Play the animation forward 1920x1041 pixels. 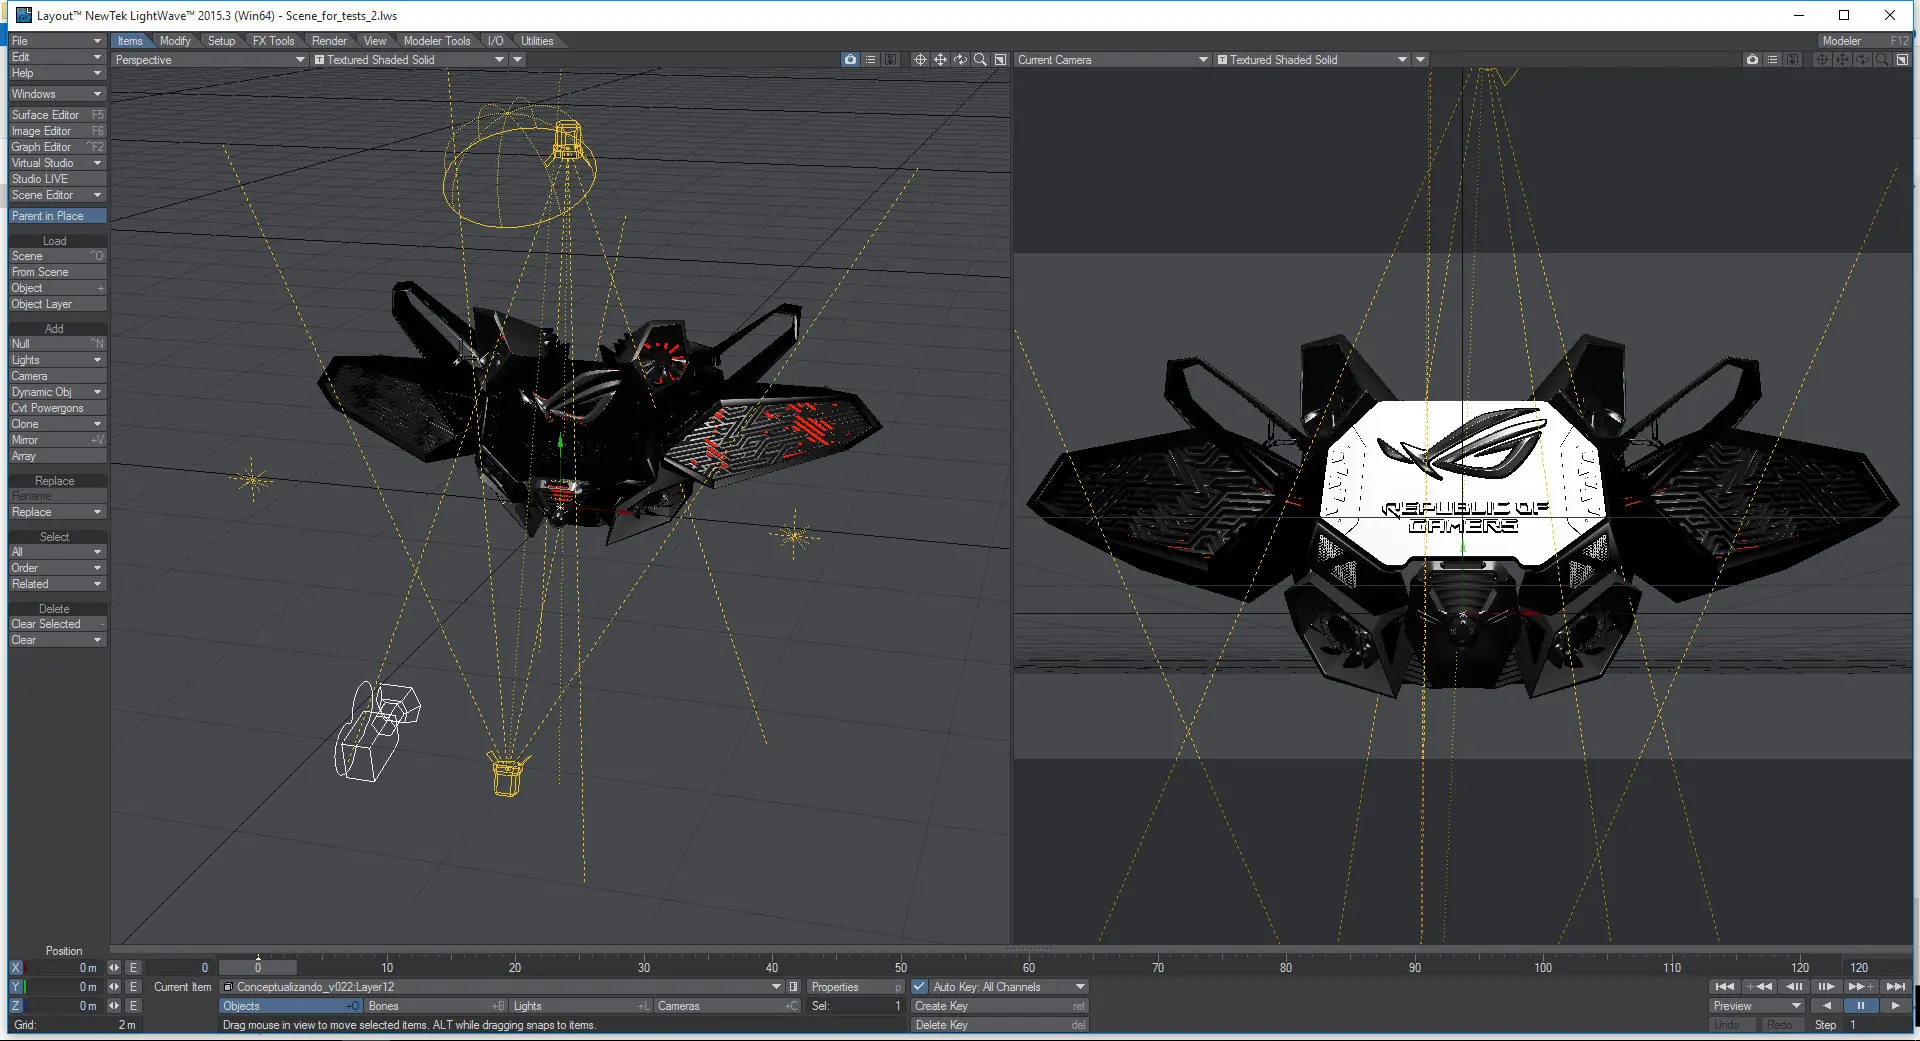click(x=1895, y=1006)
